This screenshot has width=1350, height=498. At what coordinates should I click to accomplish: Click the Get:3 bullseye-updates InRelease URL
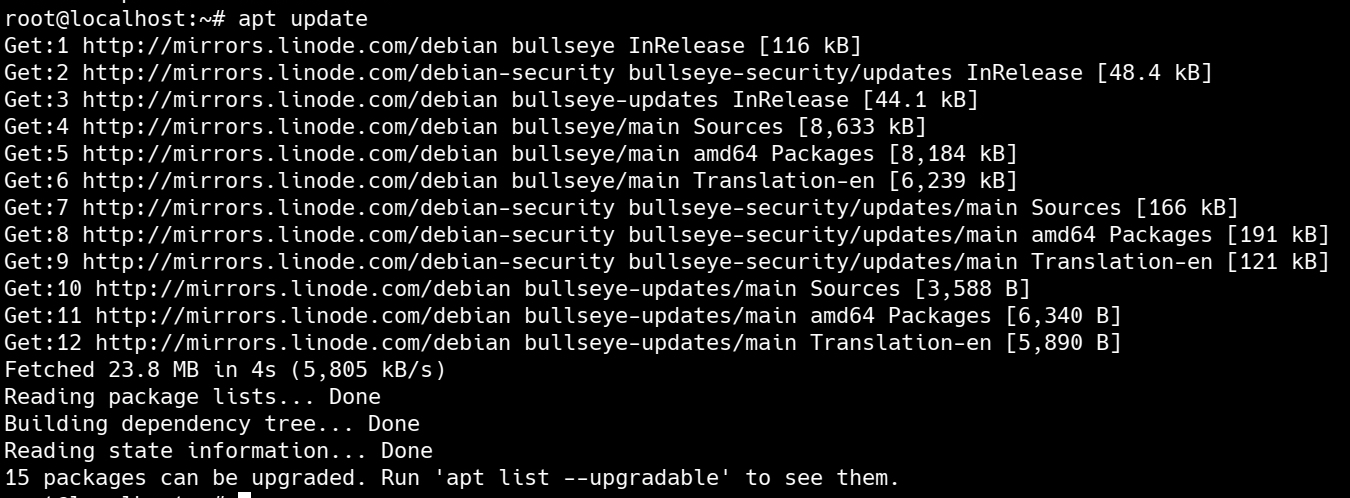291,99
